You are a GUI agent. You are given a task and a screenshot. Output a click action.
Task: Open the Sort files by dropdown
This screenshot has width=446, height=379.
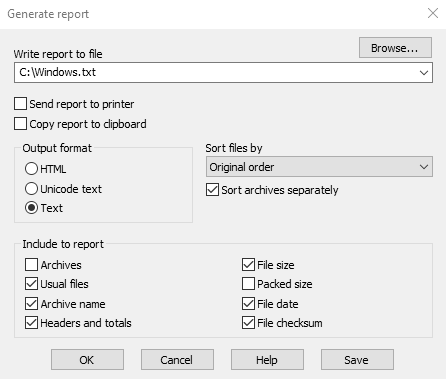click(319, 167)
